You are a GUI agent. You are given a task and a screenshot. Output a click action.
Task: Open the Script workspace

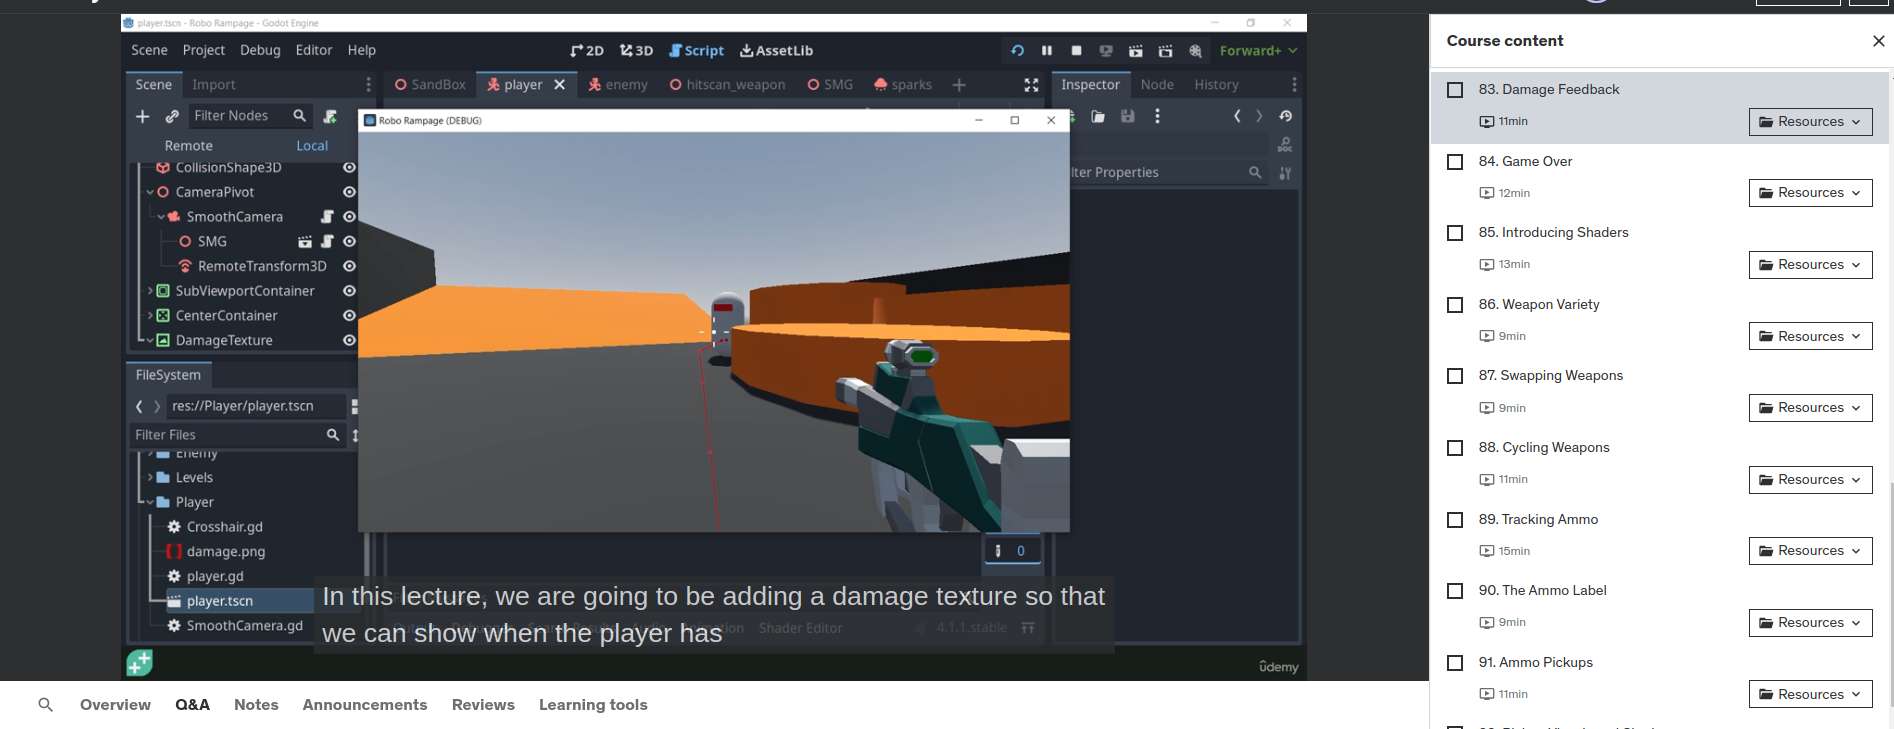(696, 50)
